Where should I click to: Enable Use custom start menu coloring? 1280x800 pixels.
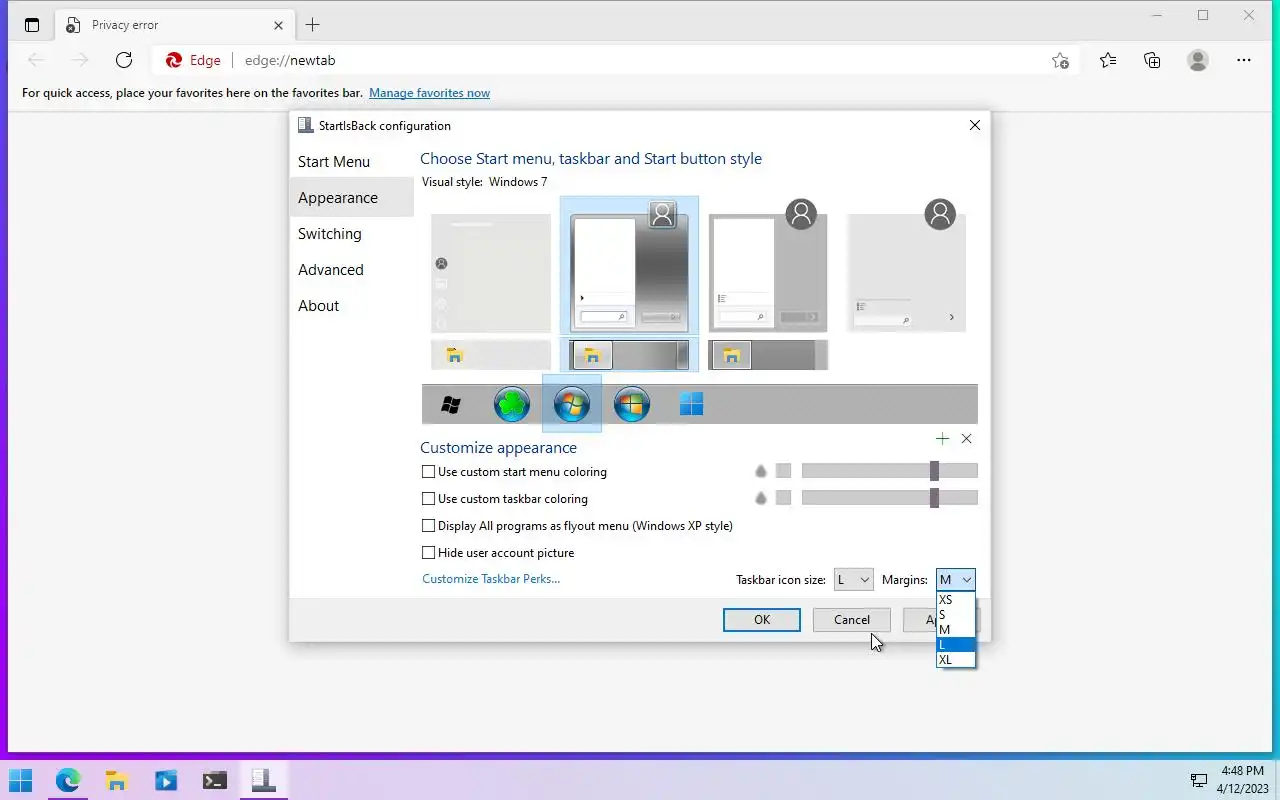[x=428, y=471]
